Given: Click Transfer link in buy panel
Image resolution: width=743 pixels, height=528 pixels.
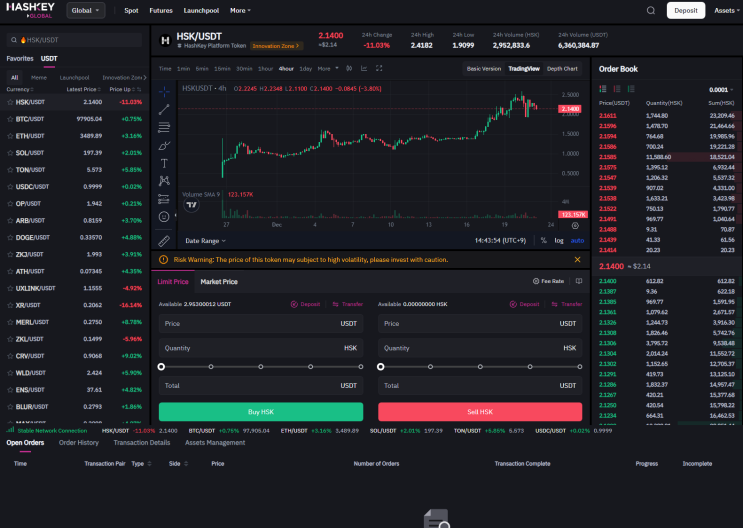Looking at the screenshot, I should 348,304.
